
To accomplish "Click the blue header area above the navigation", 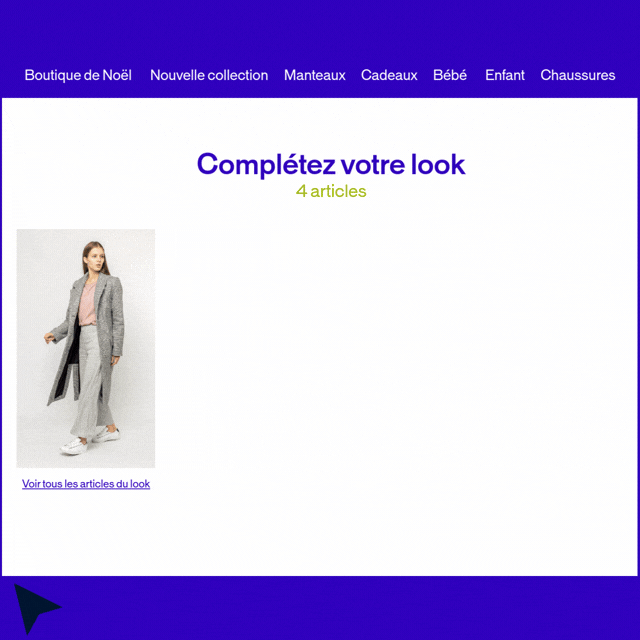I will tap(320, 29).
